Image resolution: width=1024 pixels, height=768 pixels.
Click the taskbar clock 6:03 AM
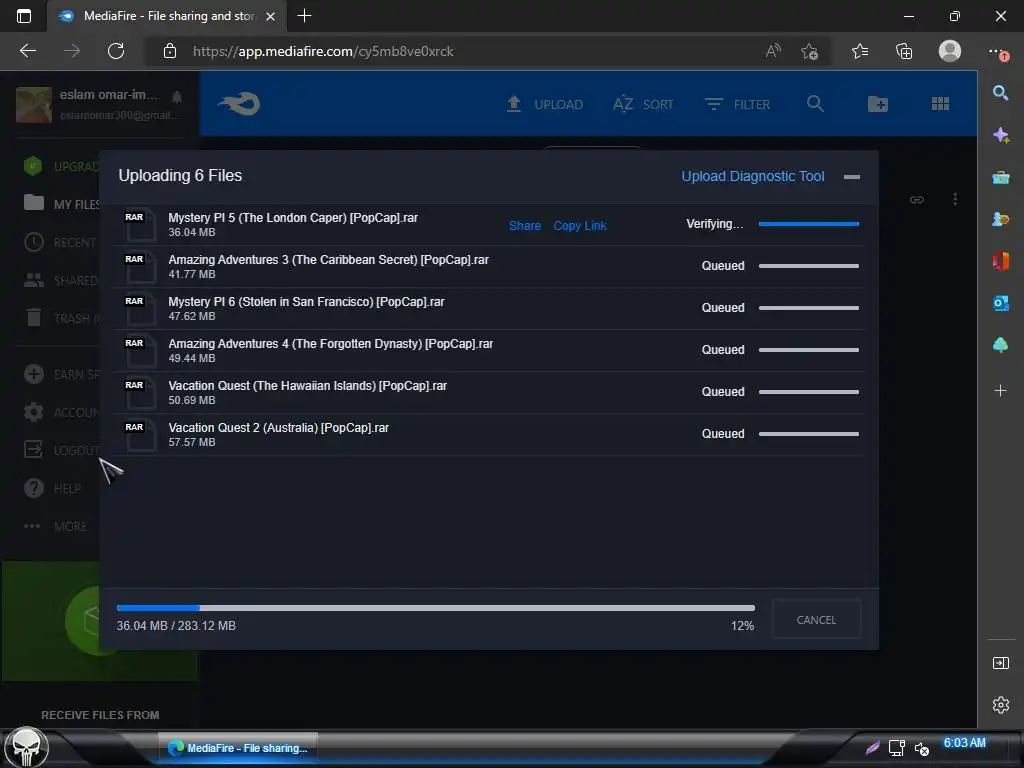(965, 743)
